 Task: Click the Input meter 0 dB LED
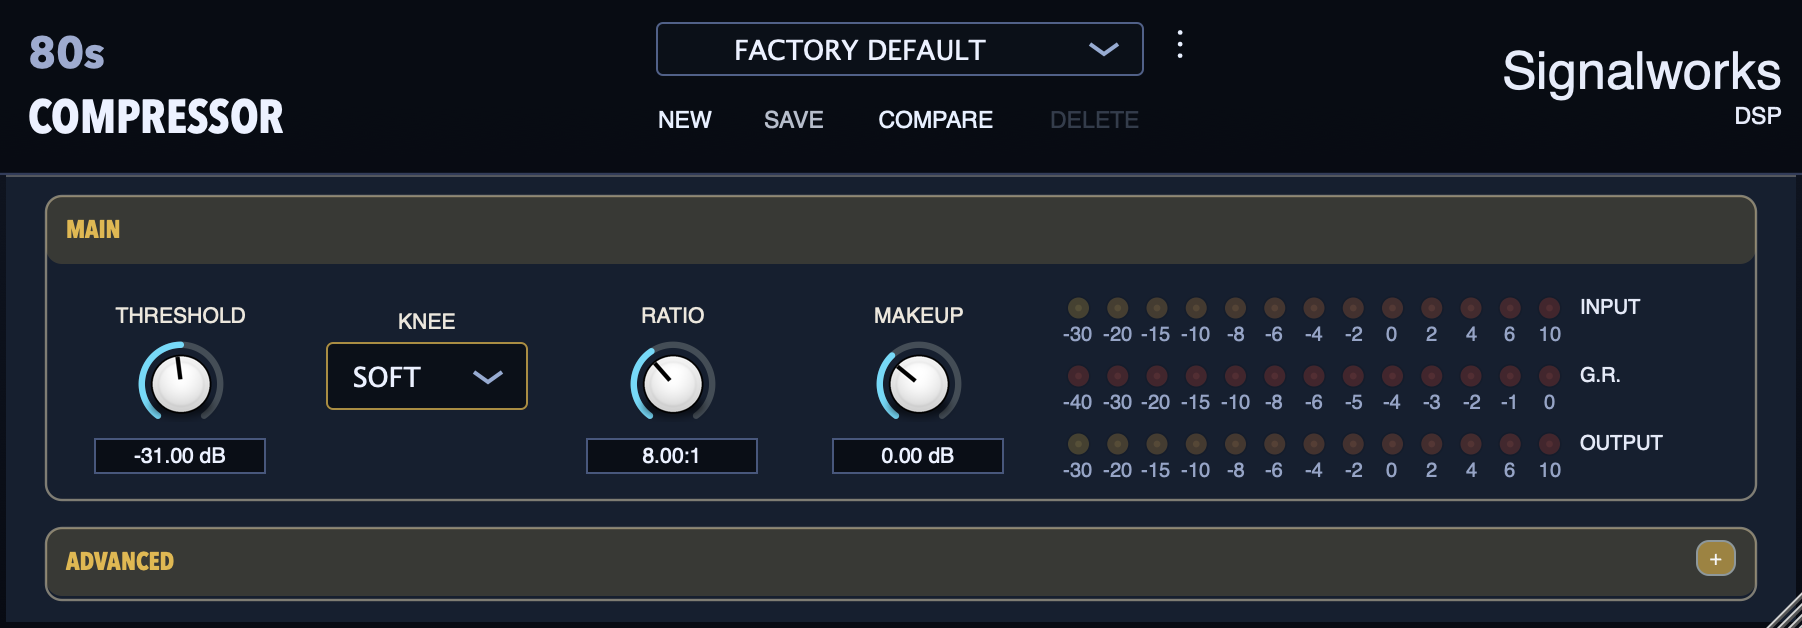1392,308
